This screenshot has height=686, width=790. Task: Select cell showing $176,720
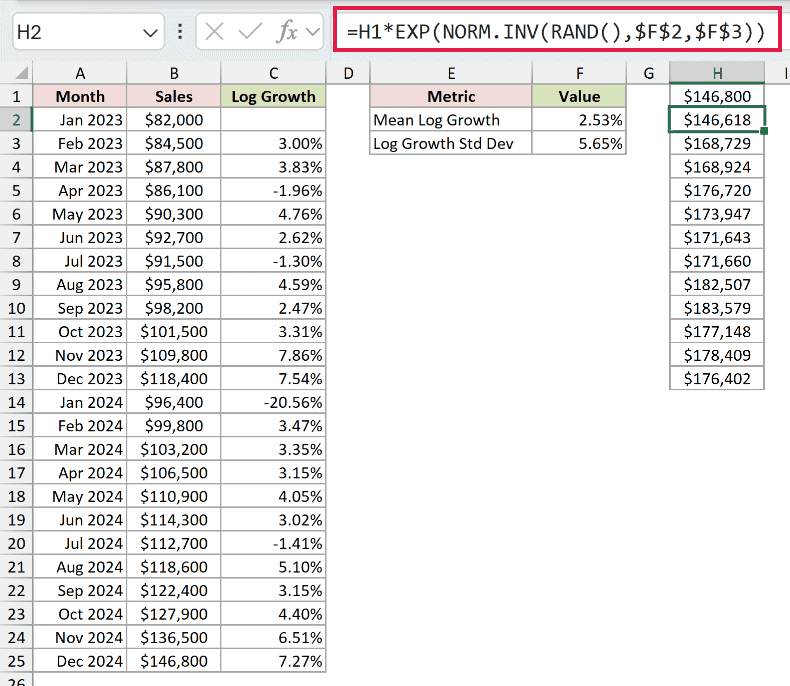717,190
